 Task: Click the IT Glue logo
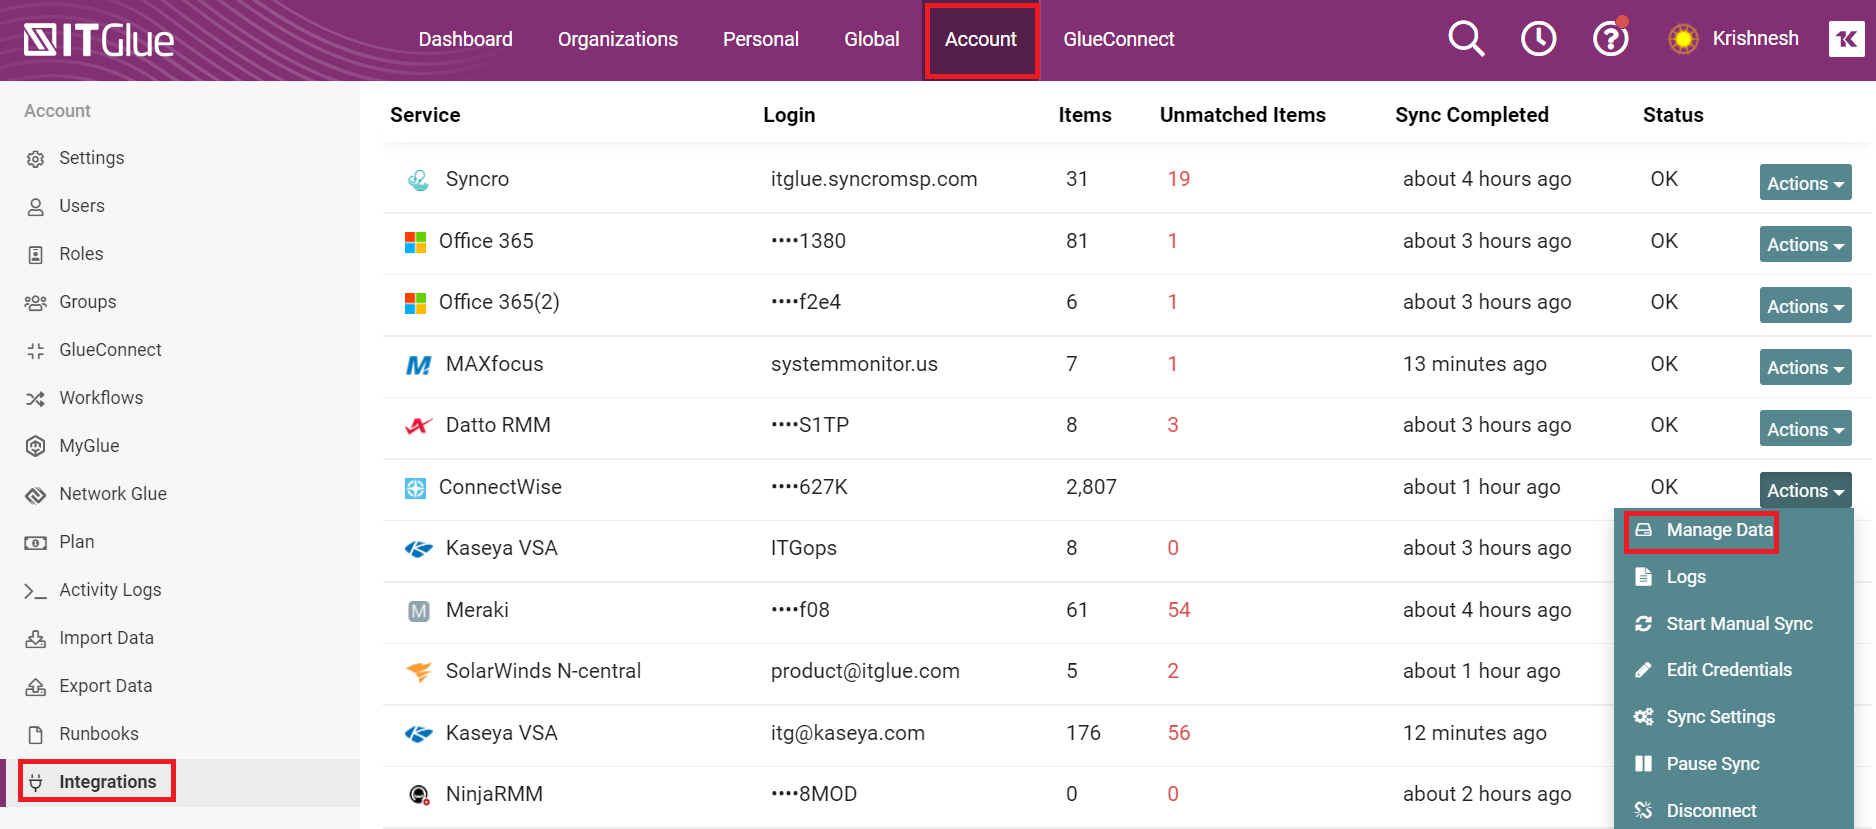[x=99, y=40]
